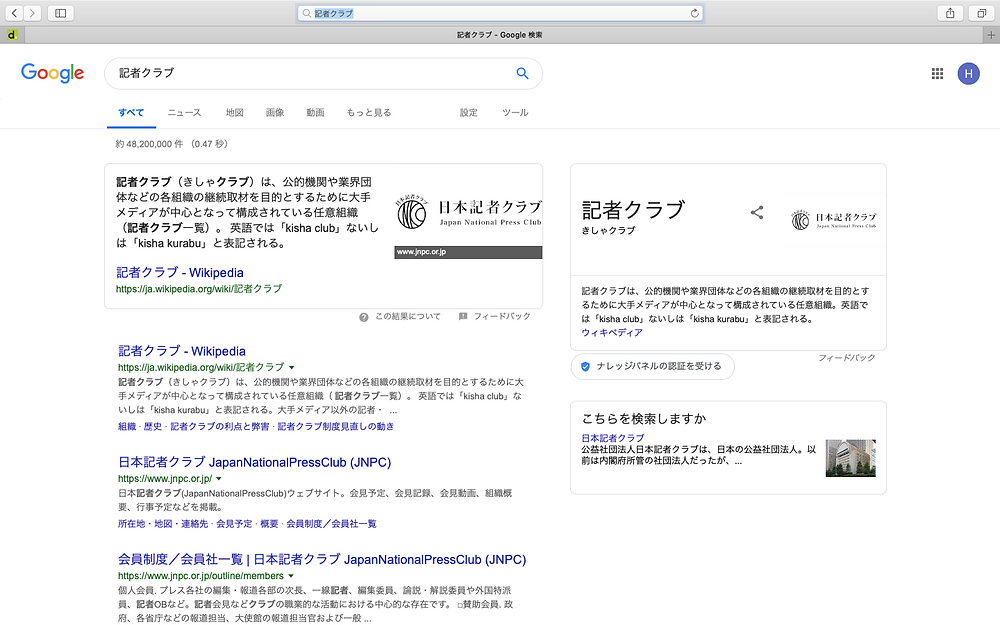The width and height of the screenshot is (1000, 625).
Task: Click 記者クラブ制度見直しの動き sitelink
Action: pos(335,427)
